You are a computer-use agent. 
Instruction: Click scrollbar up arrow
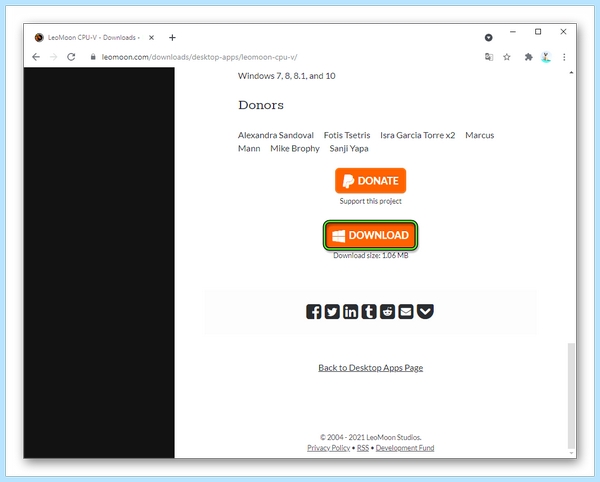[571, 72]
